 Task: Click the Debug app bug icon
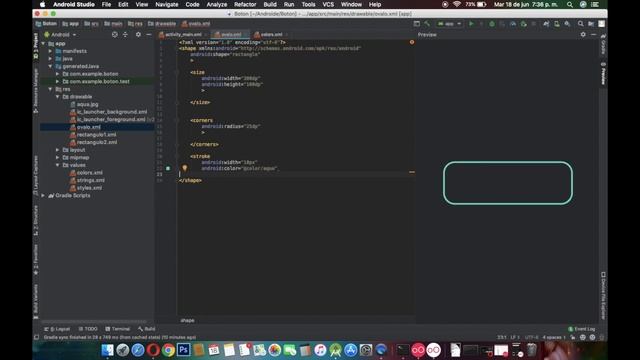click(492, 24)
